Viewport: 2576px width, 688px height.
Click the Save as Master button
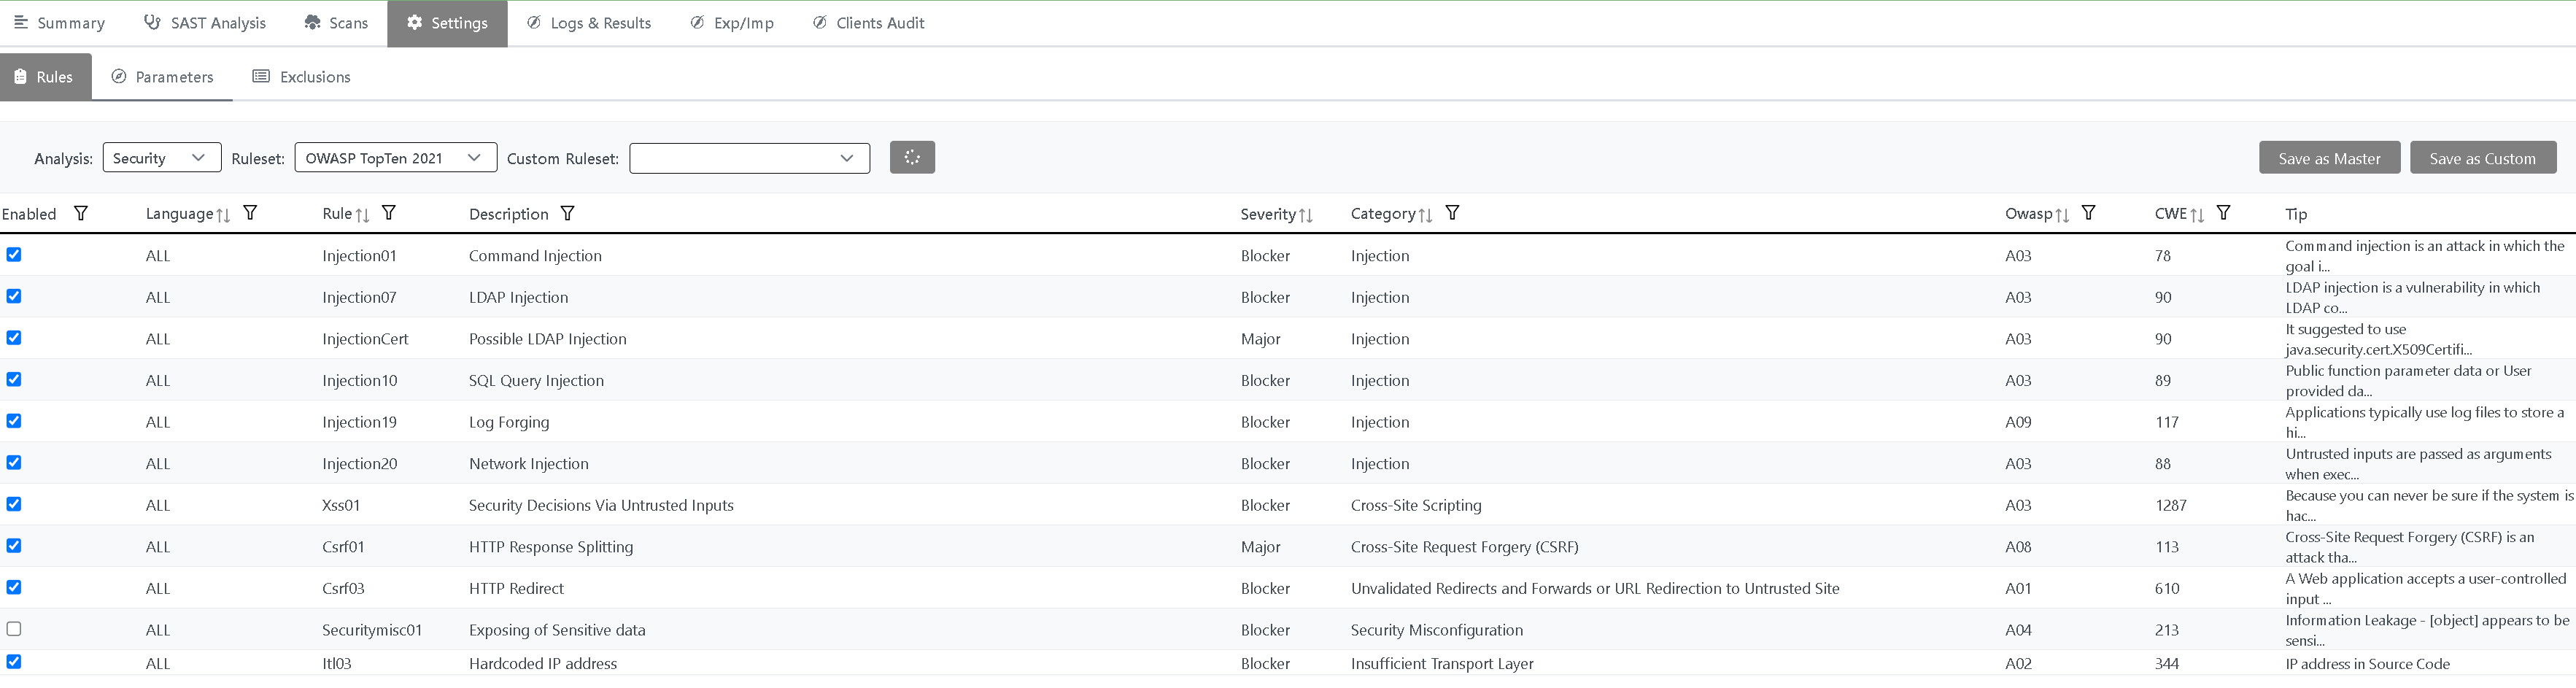click(2328, 158)
